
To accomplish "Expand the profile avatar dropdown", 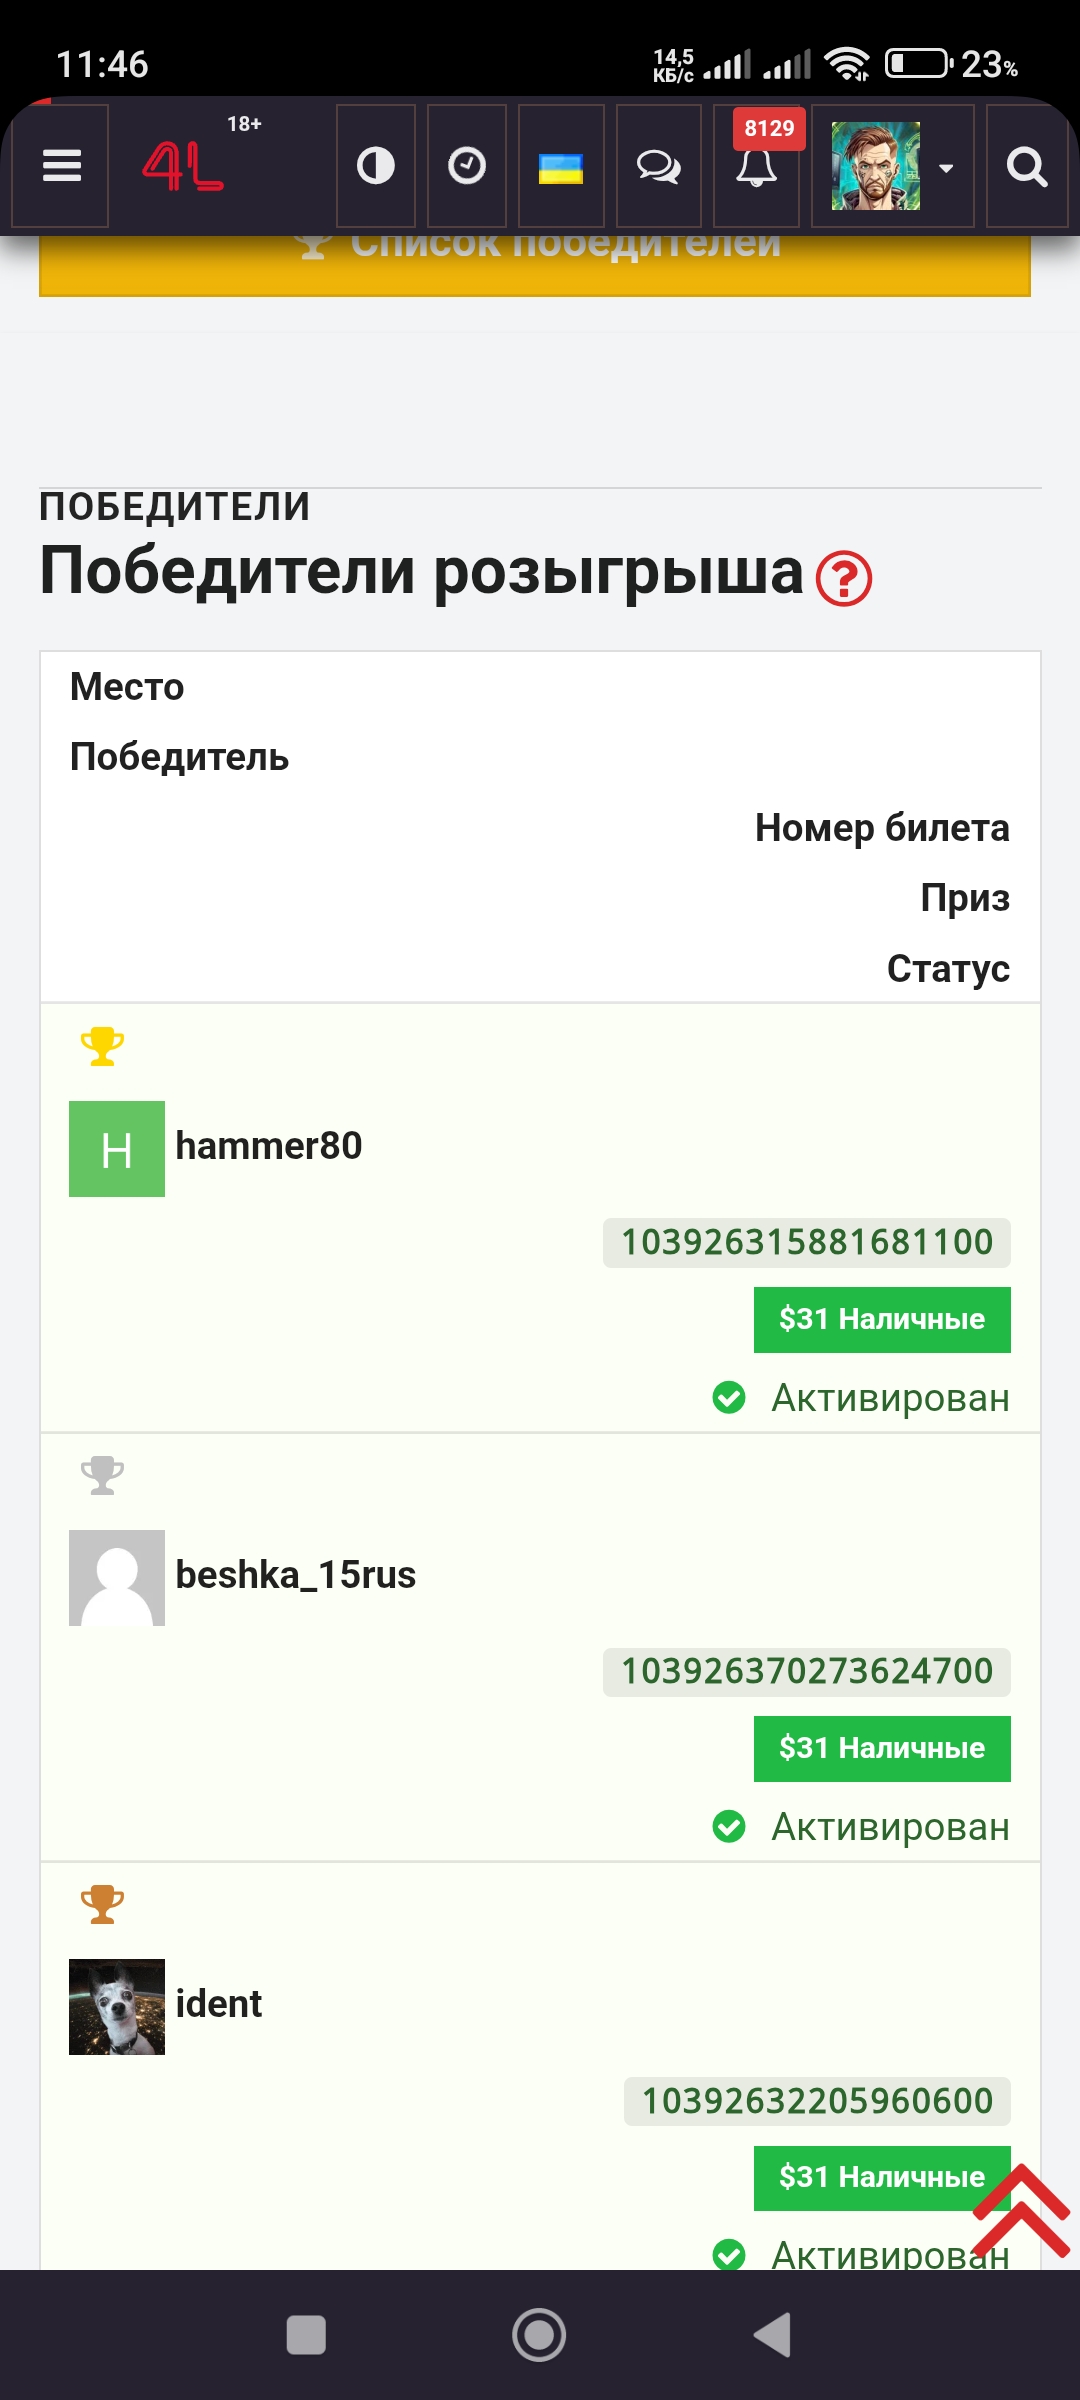I will pyautogui.click(x=892, y=166).
